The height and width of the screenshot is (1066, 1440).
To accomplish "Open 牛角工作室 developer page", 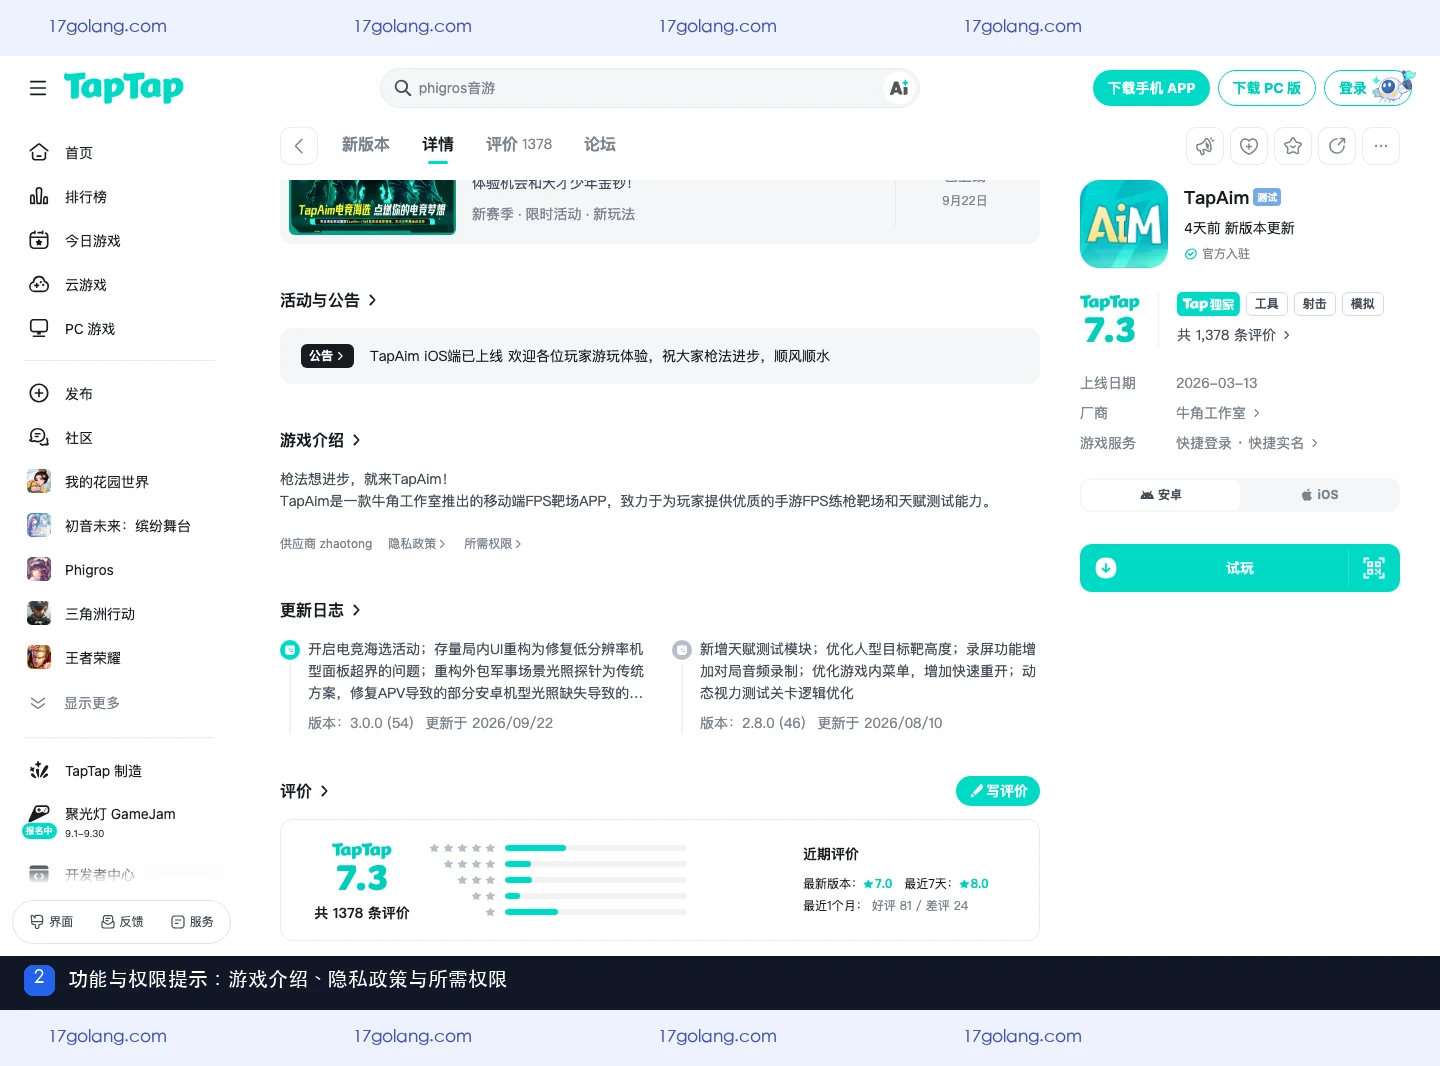I will (1218, 413).
